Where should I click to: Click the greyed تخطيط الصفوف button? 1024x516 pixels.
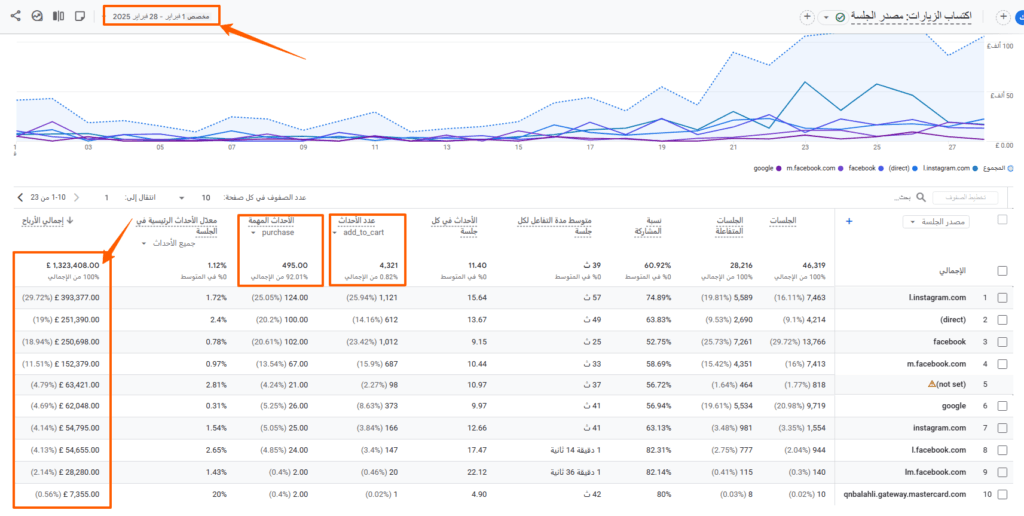point(965,197)
